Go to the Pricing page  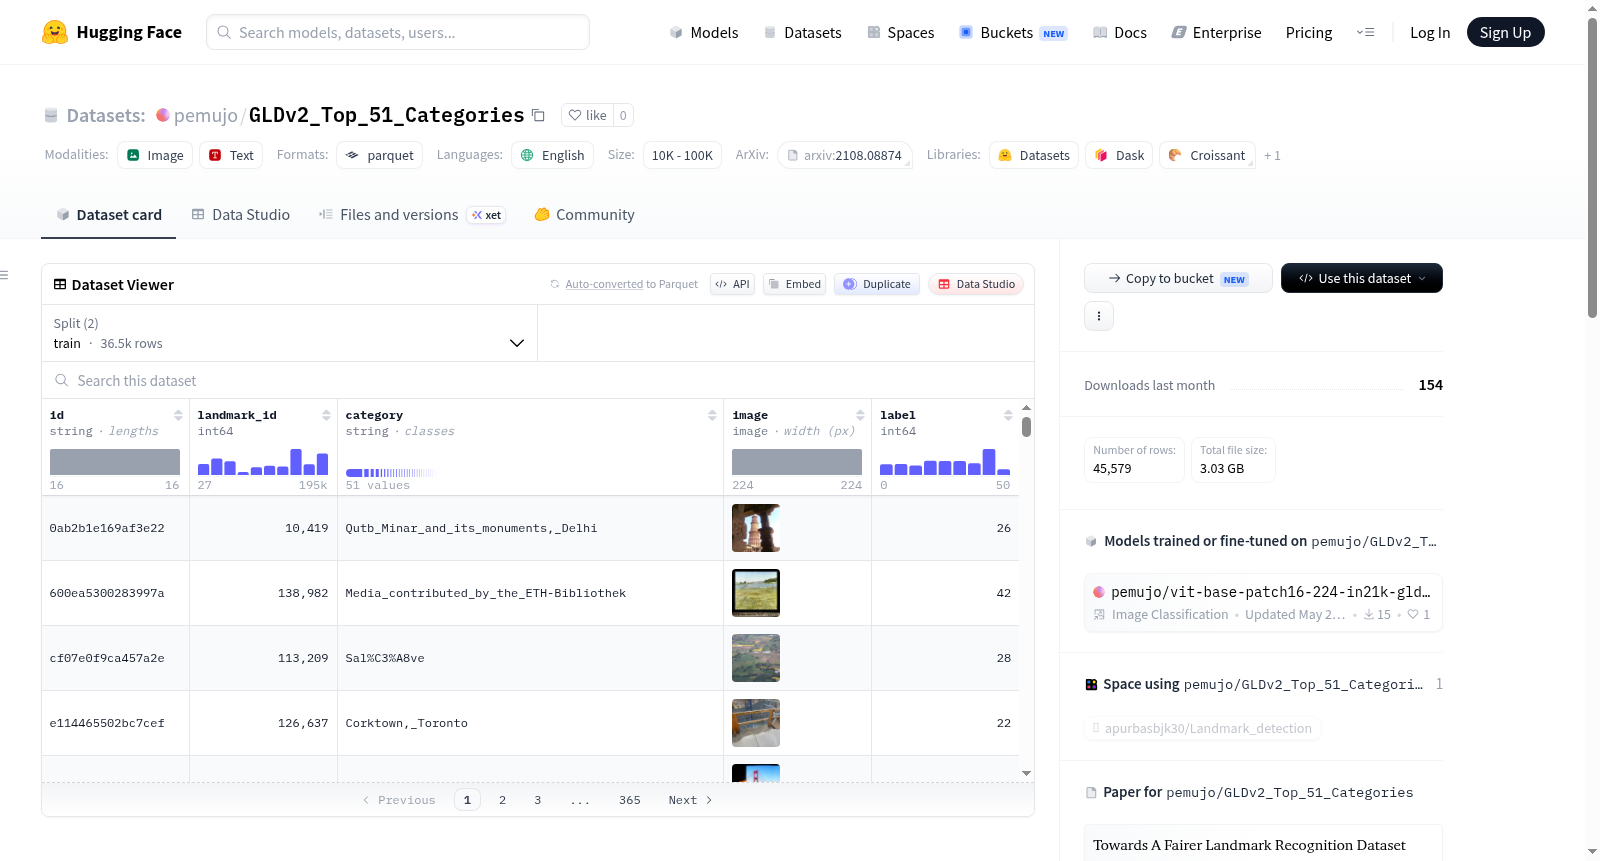coord(1309,32)
